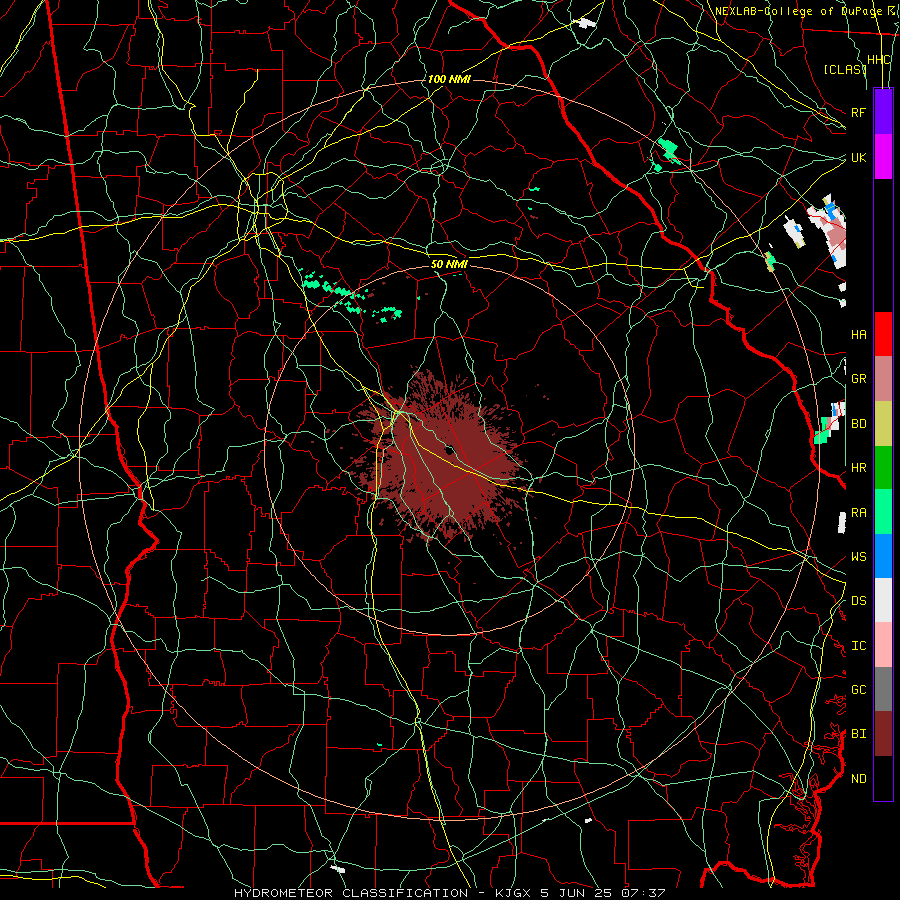The height and width of the screenshot is (900, 900).
Task: Click the "HR" legend label
Action: pos(858,468)
